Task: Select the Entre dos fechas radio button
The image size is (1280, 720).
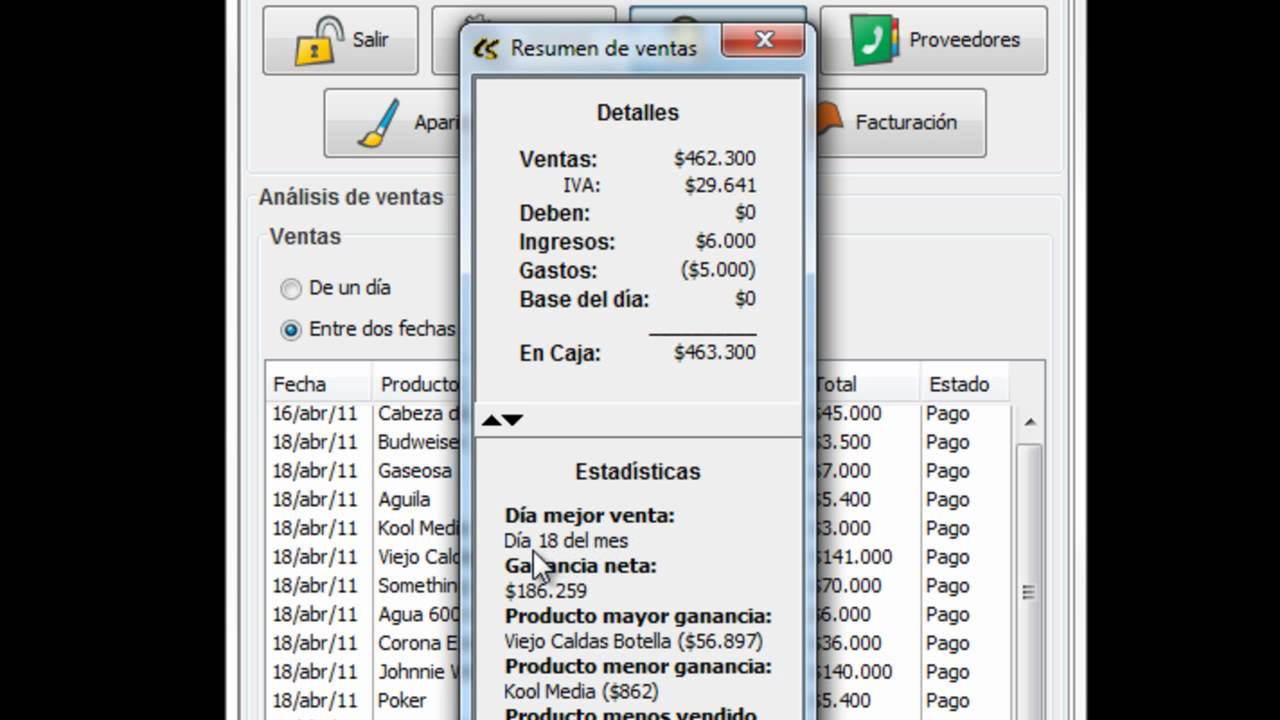Action: coord(290,329)
